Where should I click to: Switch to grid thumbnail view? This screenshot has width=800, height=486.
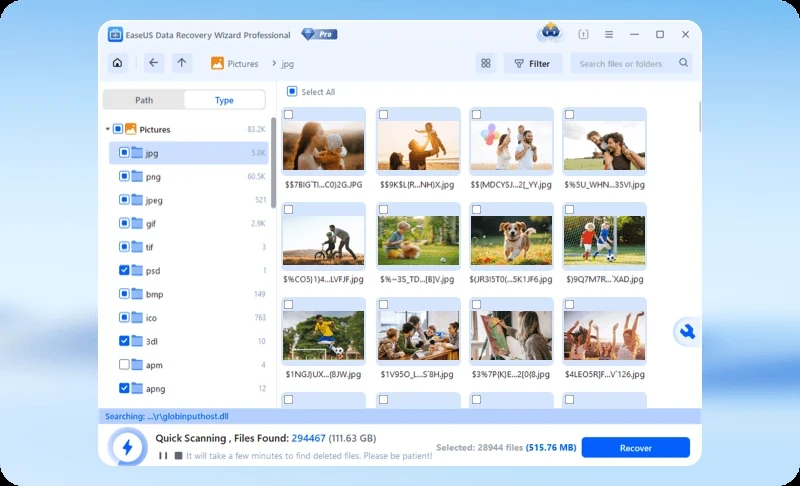pyautogui.click(x=486, y=63)
